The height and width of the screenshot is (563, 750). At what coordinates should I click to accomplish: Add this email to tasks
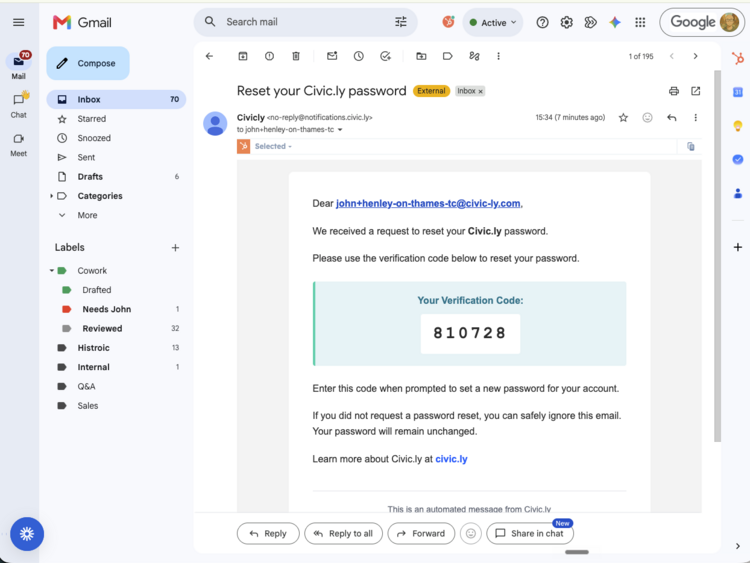(x=386, y=56)
